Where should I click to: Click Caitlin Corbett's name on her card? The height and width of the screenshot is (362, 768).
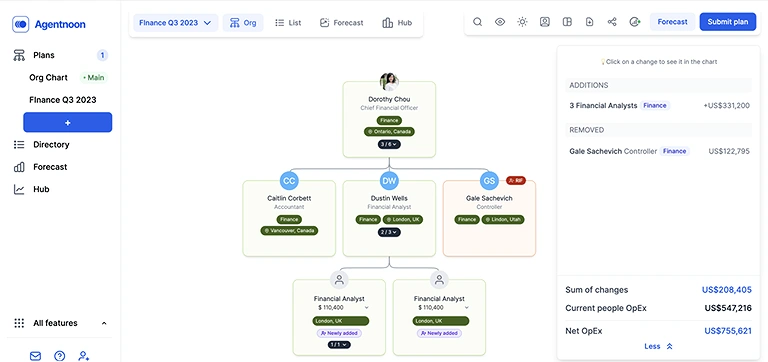[x=289, y=198]
